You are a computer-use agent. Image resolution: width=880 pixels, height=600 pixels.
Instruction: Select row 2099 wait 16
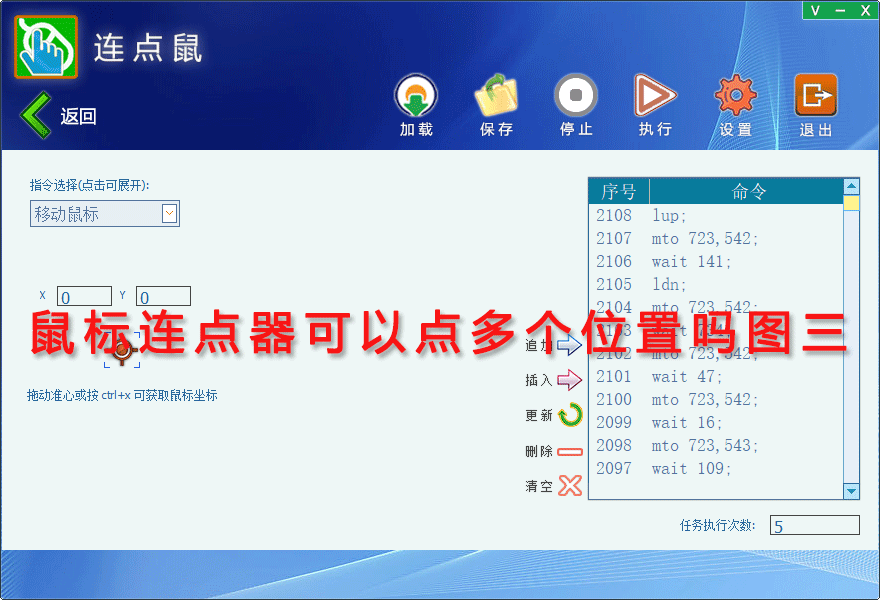tap(716, 423)
